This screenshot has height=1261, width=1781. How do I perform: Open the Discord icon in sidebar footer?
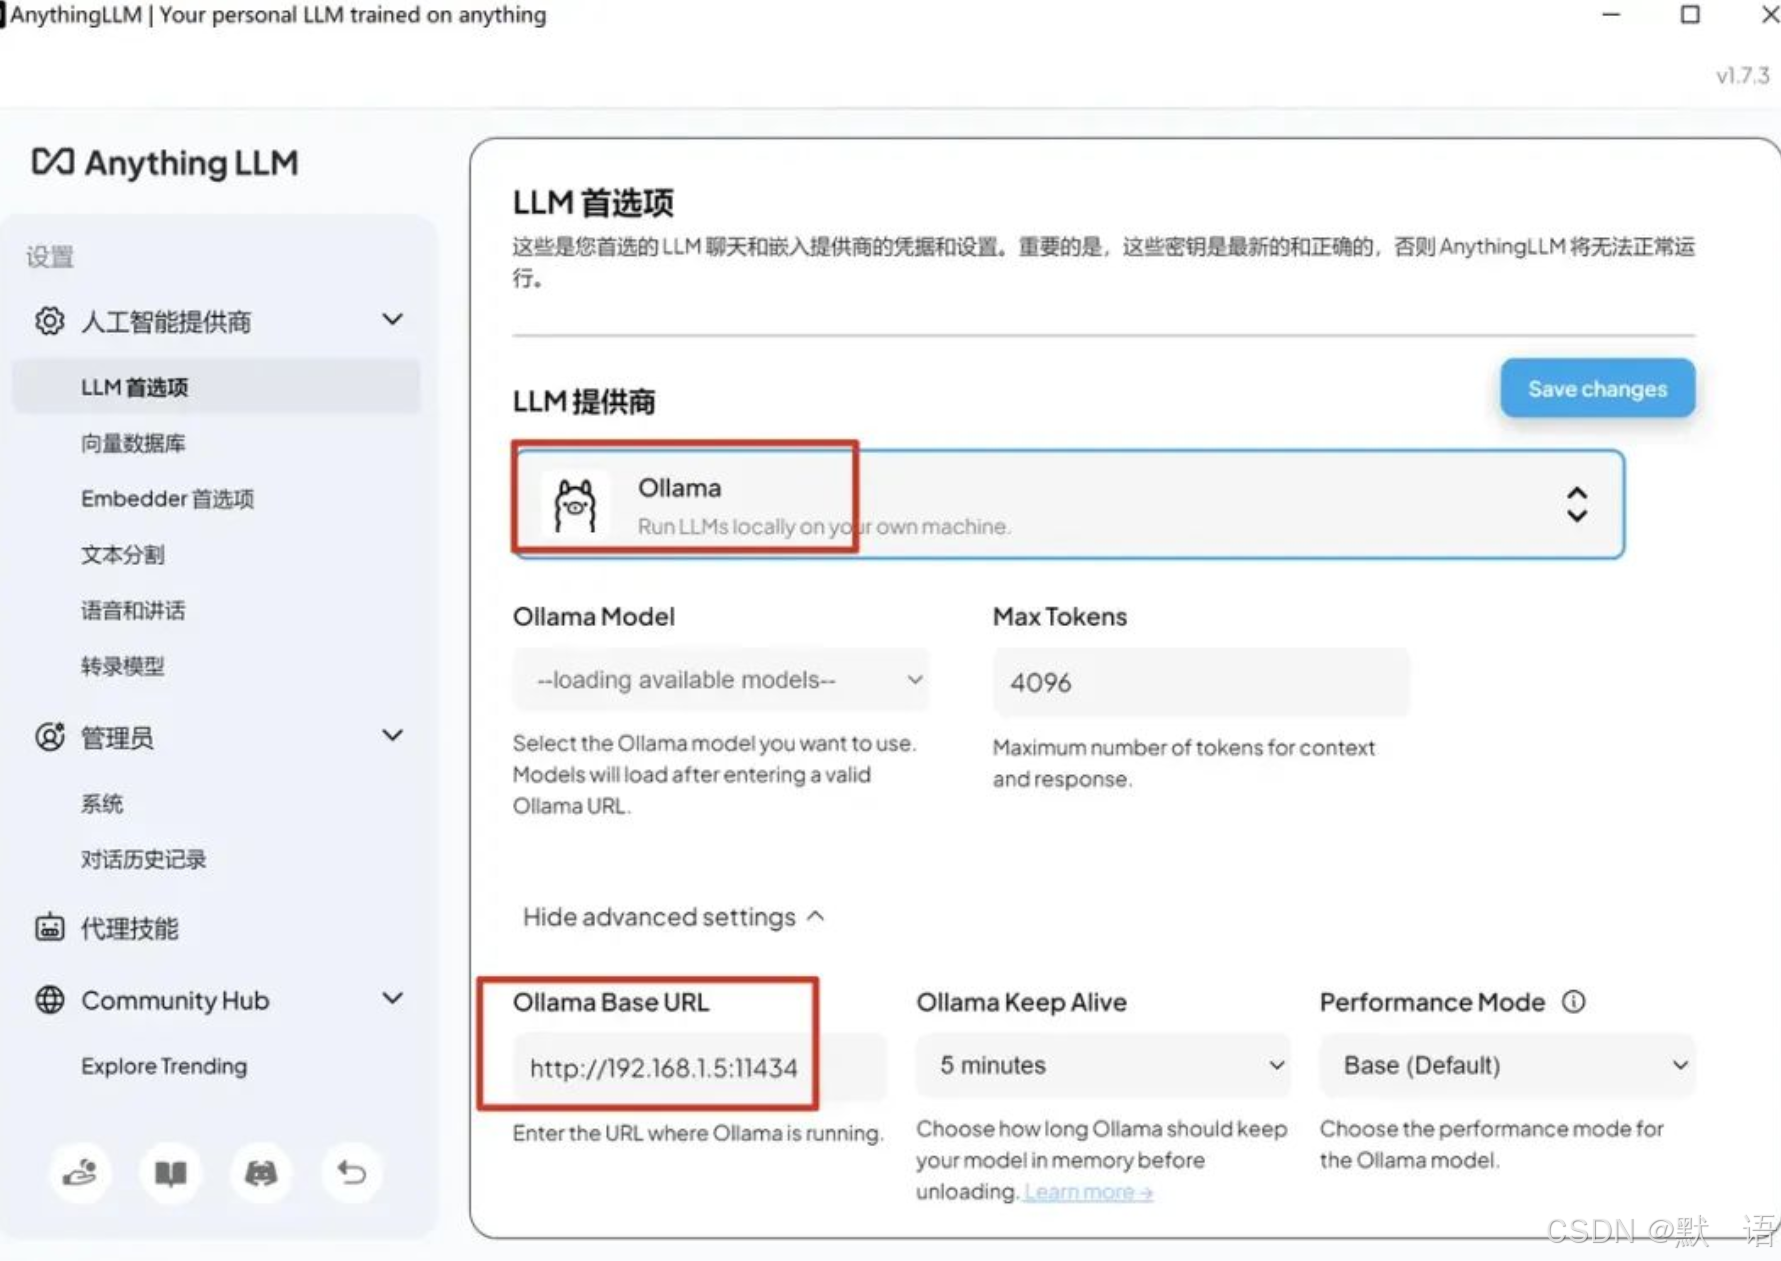click(261, 1172)
